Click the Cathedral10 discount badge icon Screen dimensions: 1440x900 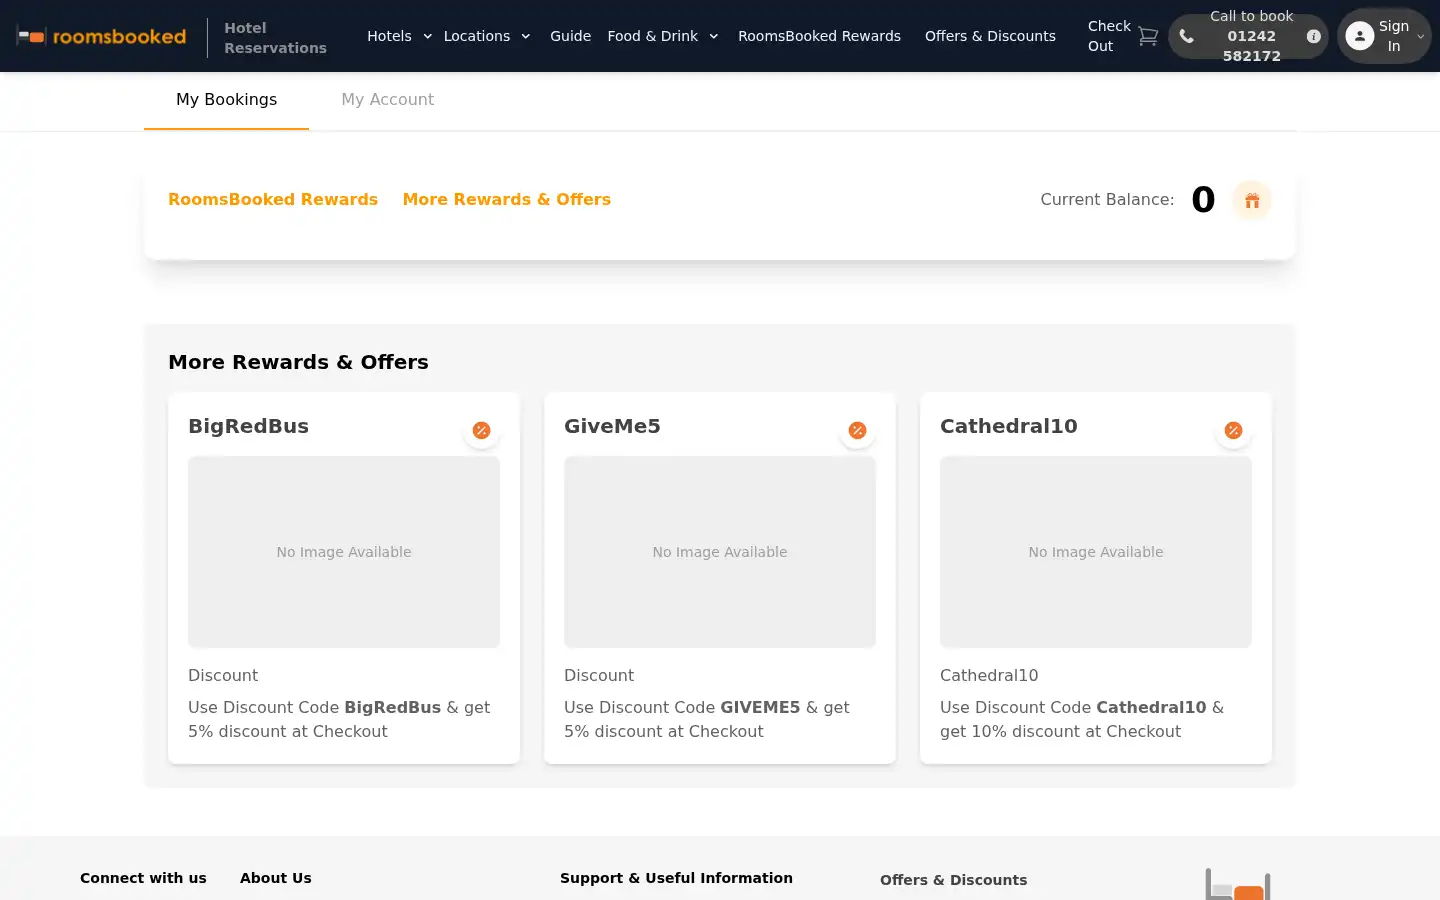(1233, 430)
